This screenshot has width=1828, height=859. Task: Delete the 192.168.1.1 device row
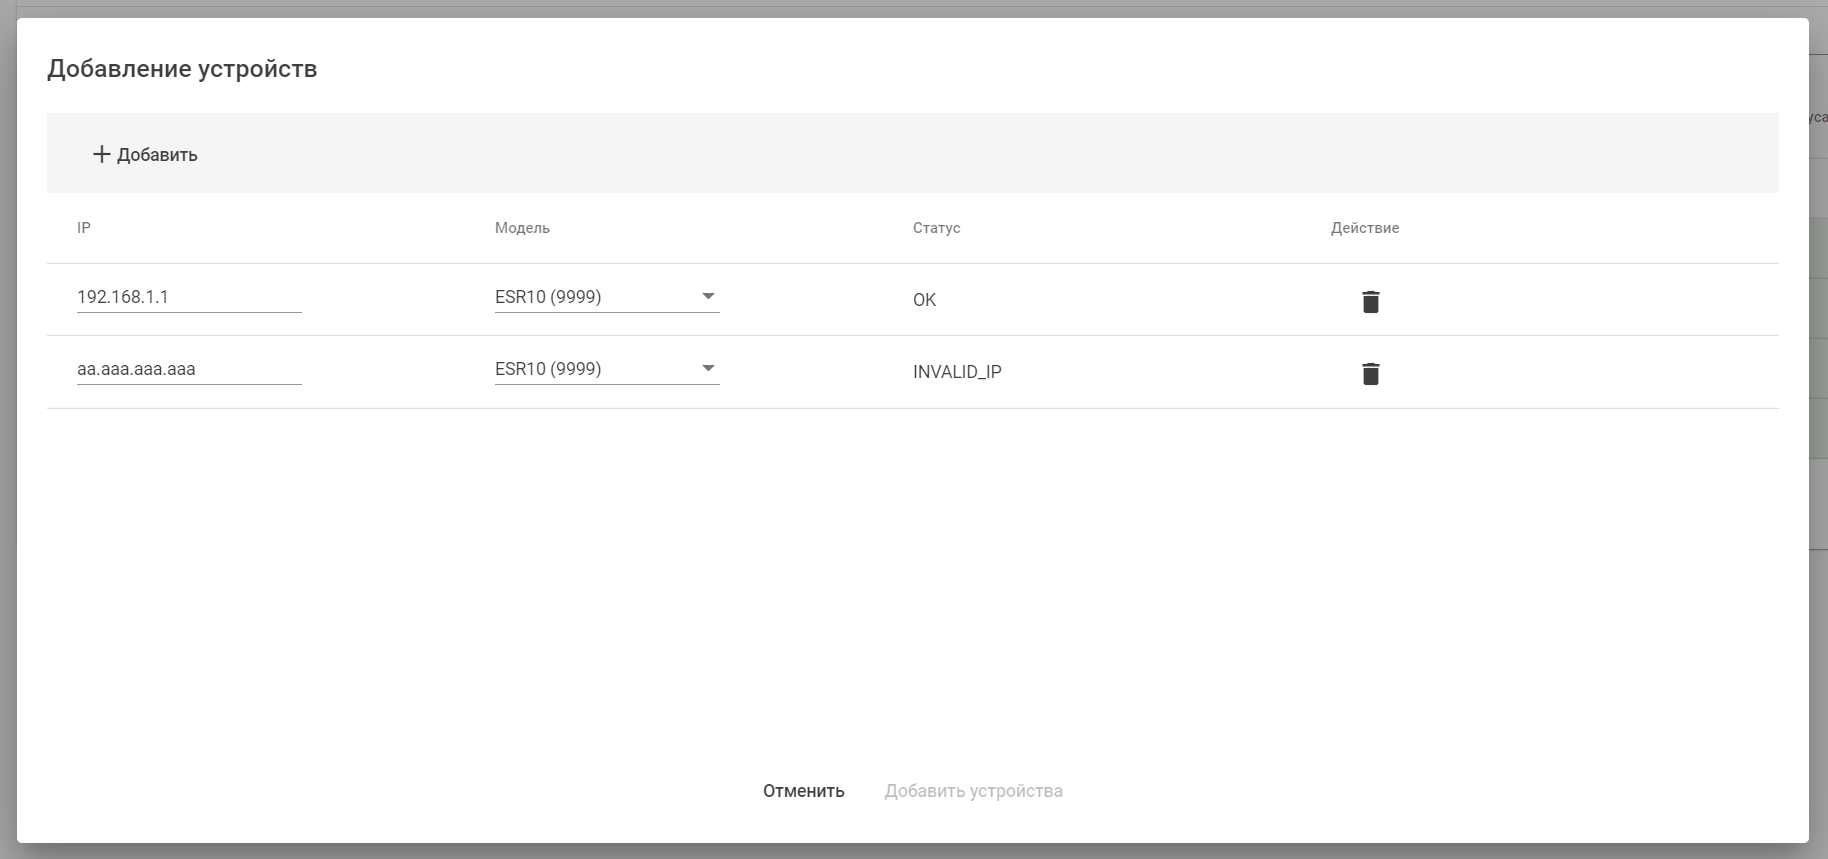[1370, 301]
